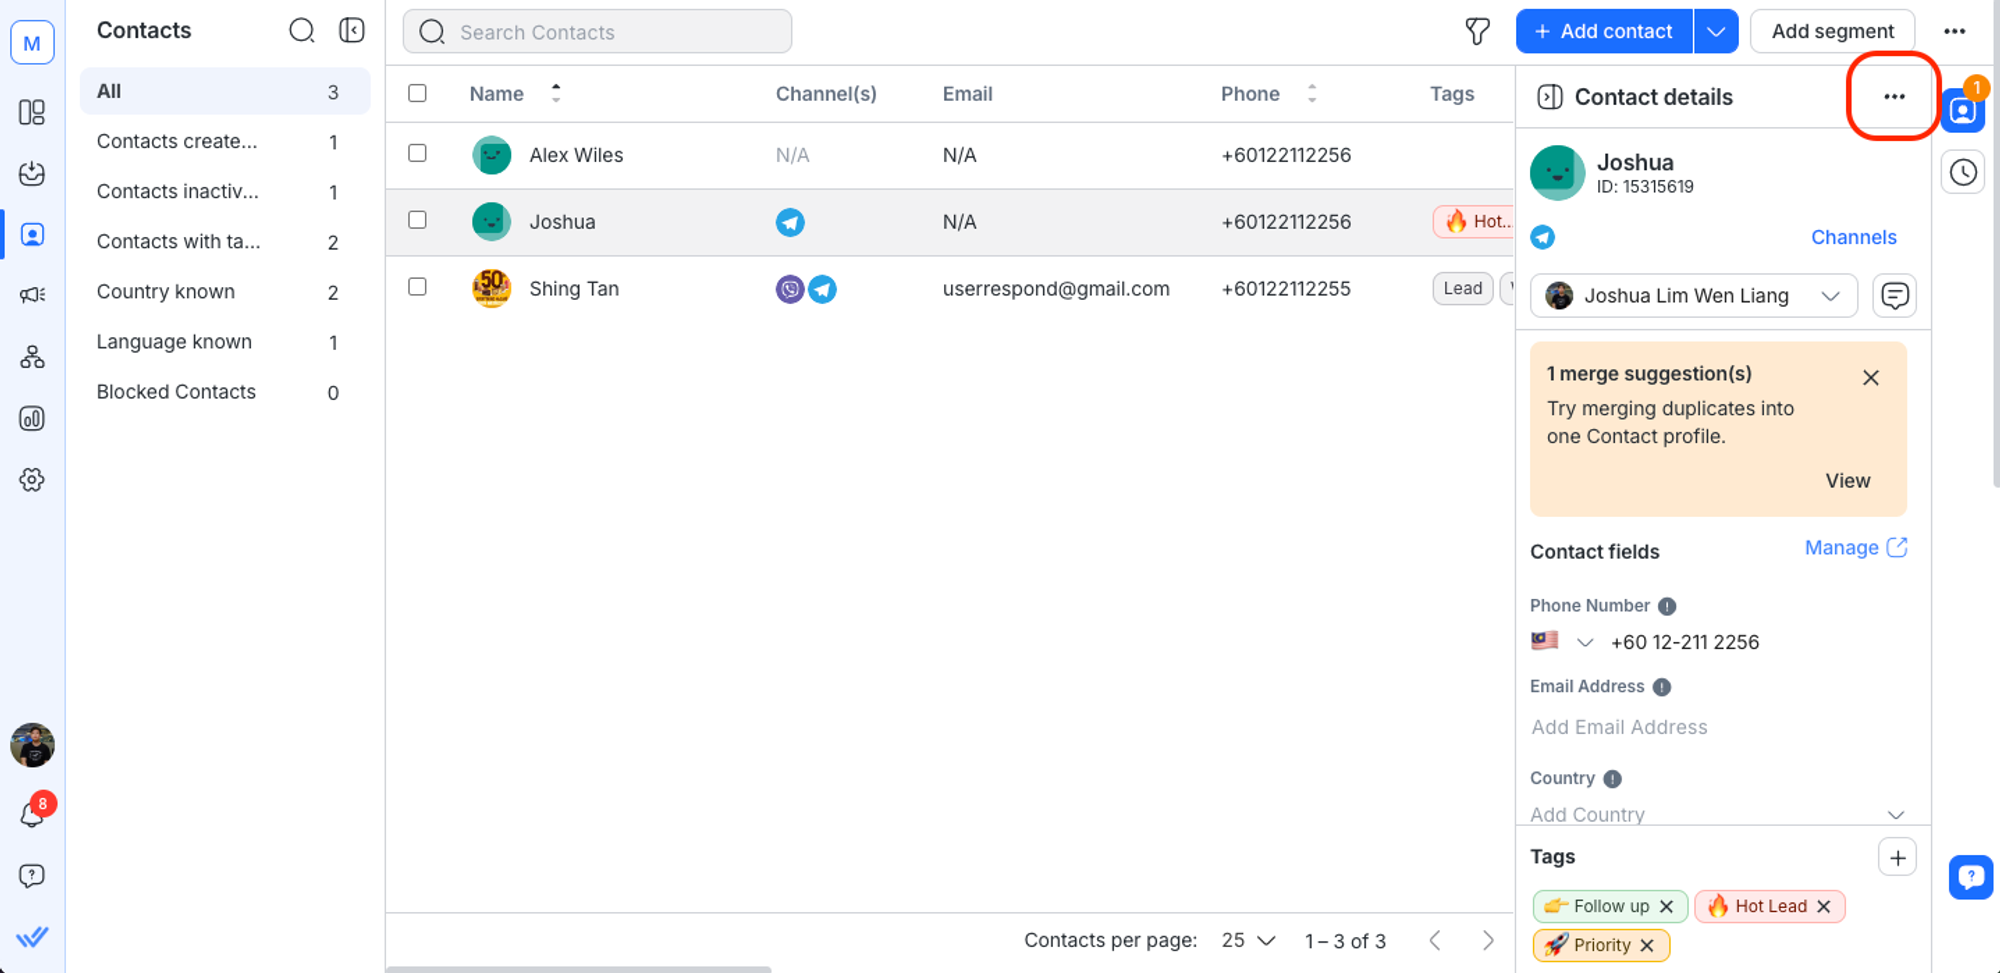This screenshot has width=2000, height=973.
Task: Select the Country known segment
Action: coord(166,292)
